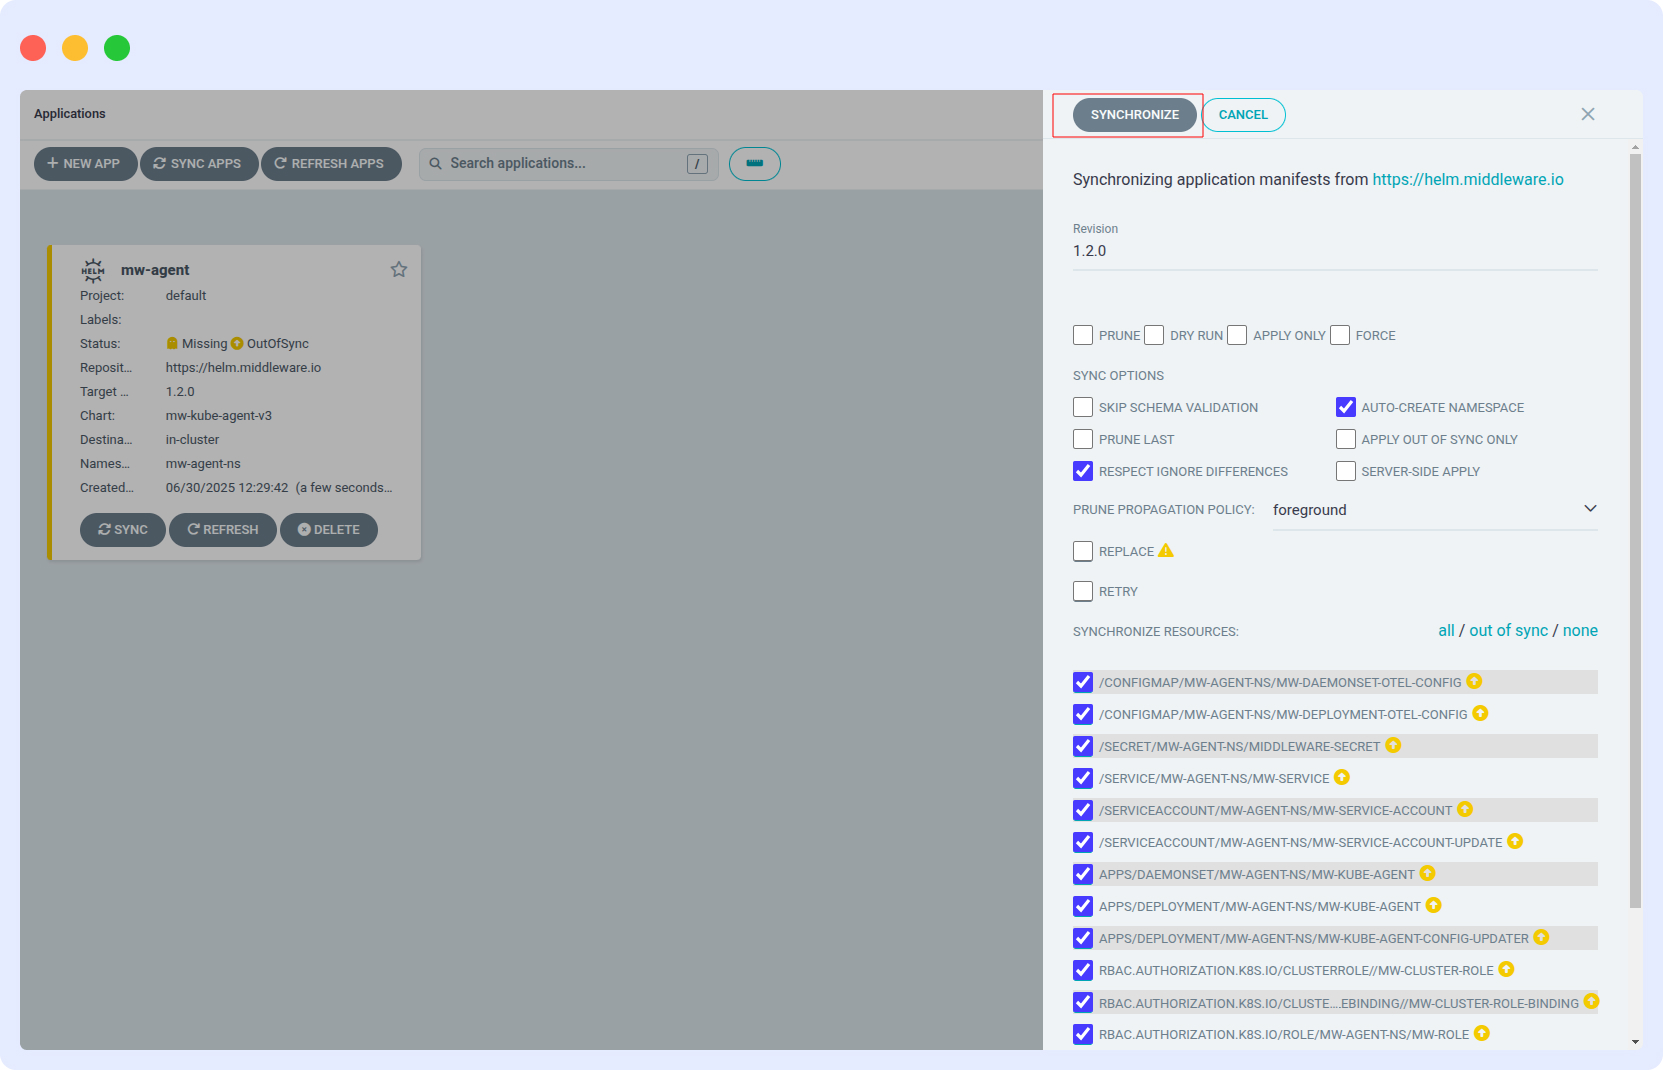Click the warning triangle next to REPLACE

(1166, 550)
